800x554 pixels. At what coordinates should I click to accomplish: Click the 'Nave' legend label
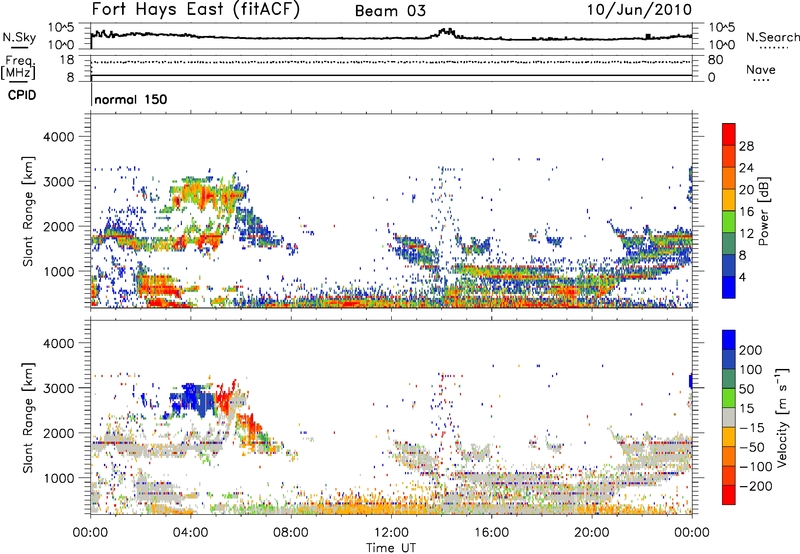point(760,69)
